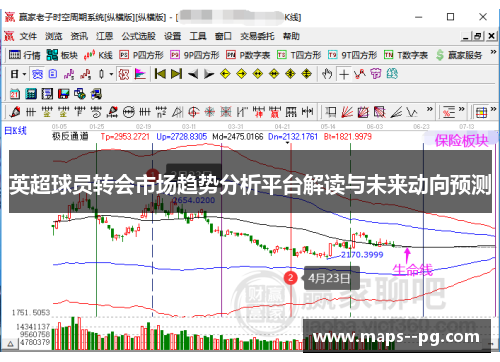Expand the 日 period dropdown arrow

pos(24,74)
